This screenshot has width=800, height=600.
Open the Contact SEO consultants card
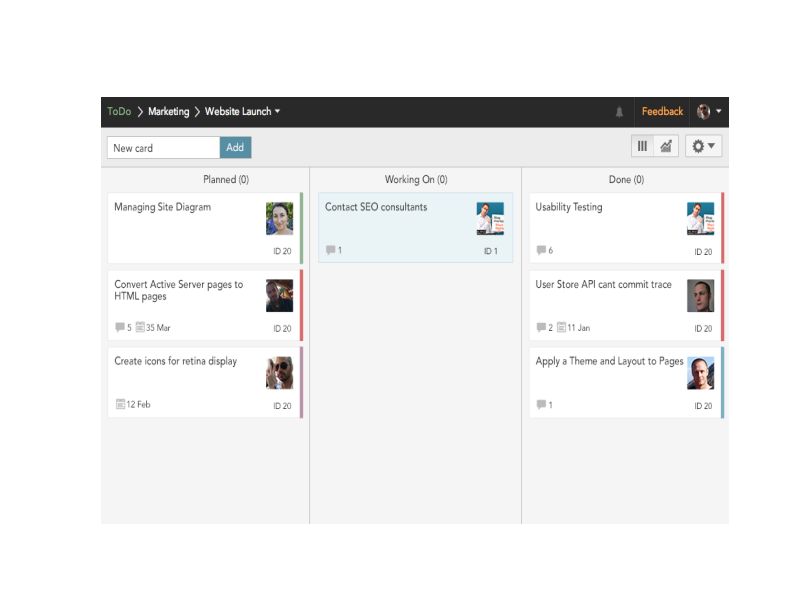(415, 228)
